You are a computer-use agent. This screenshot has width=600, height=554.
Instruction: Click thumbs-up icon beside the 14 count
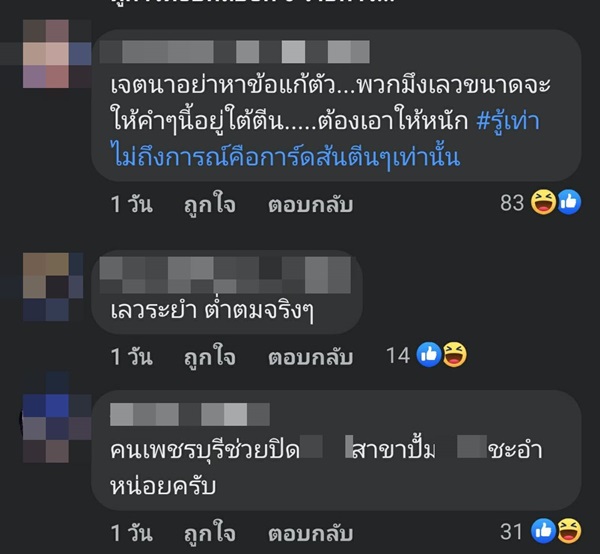(x=429, y=355)
